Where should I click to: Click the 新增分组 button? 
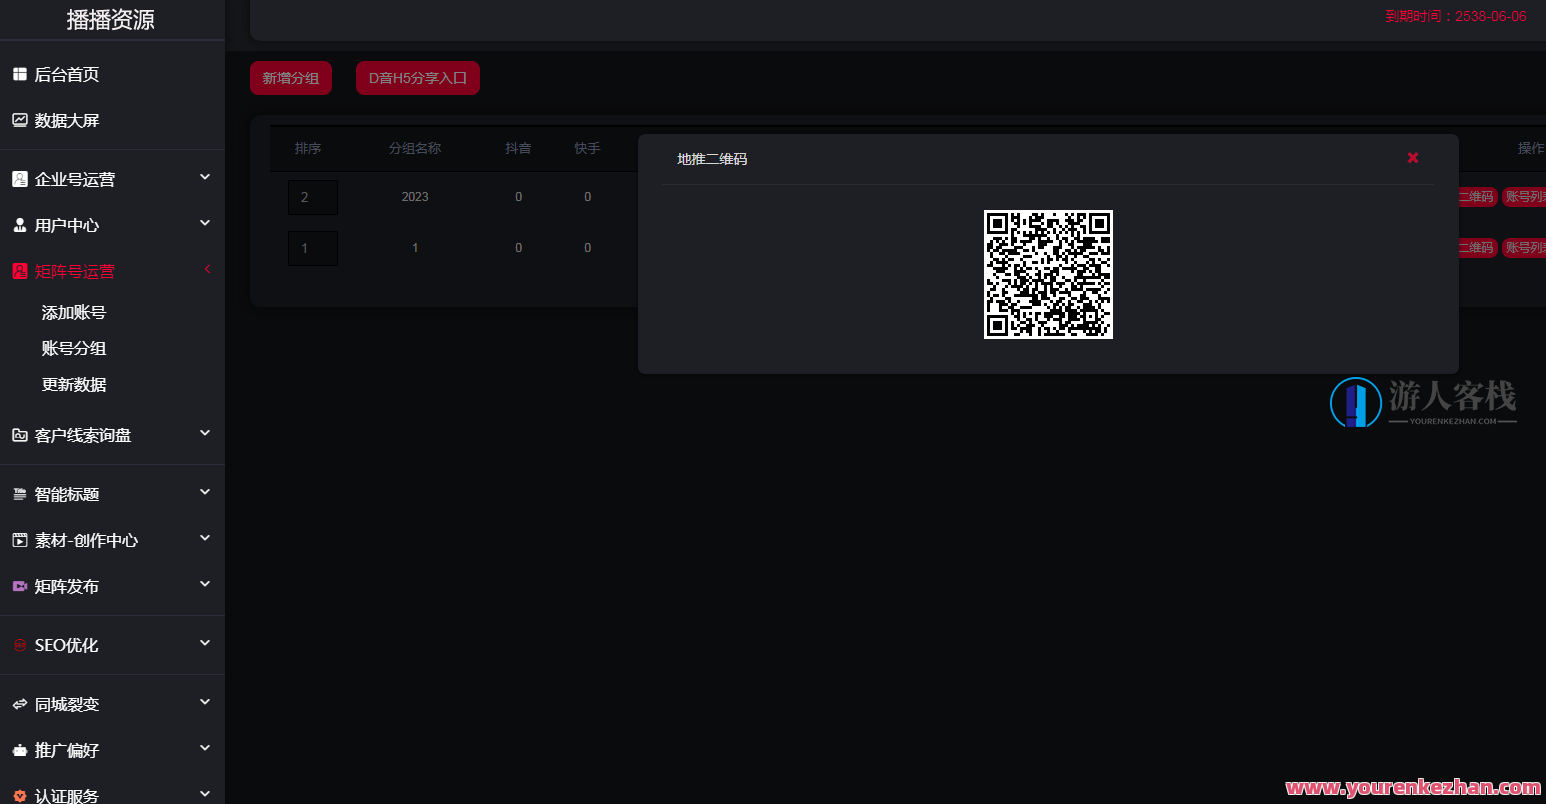tap(290, 77)
